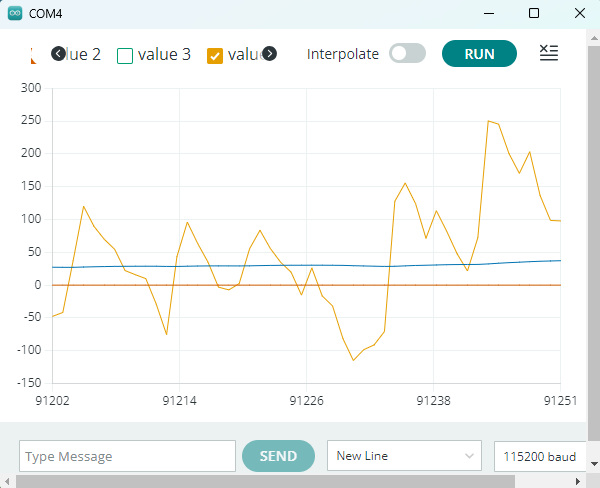This screenshot has height=488, width=600.
Task: Click the vertical scrollbar down arrow
Action: coord(592,466)
